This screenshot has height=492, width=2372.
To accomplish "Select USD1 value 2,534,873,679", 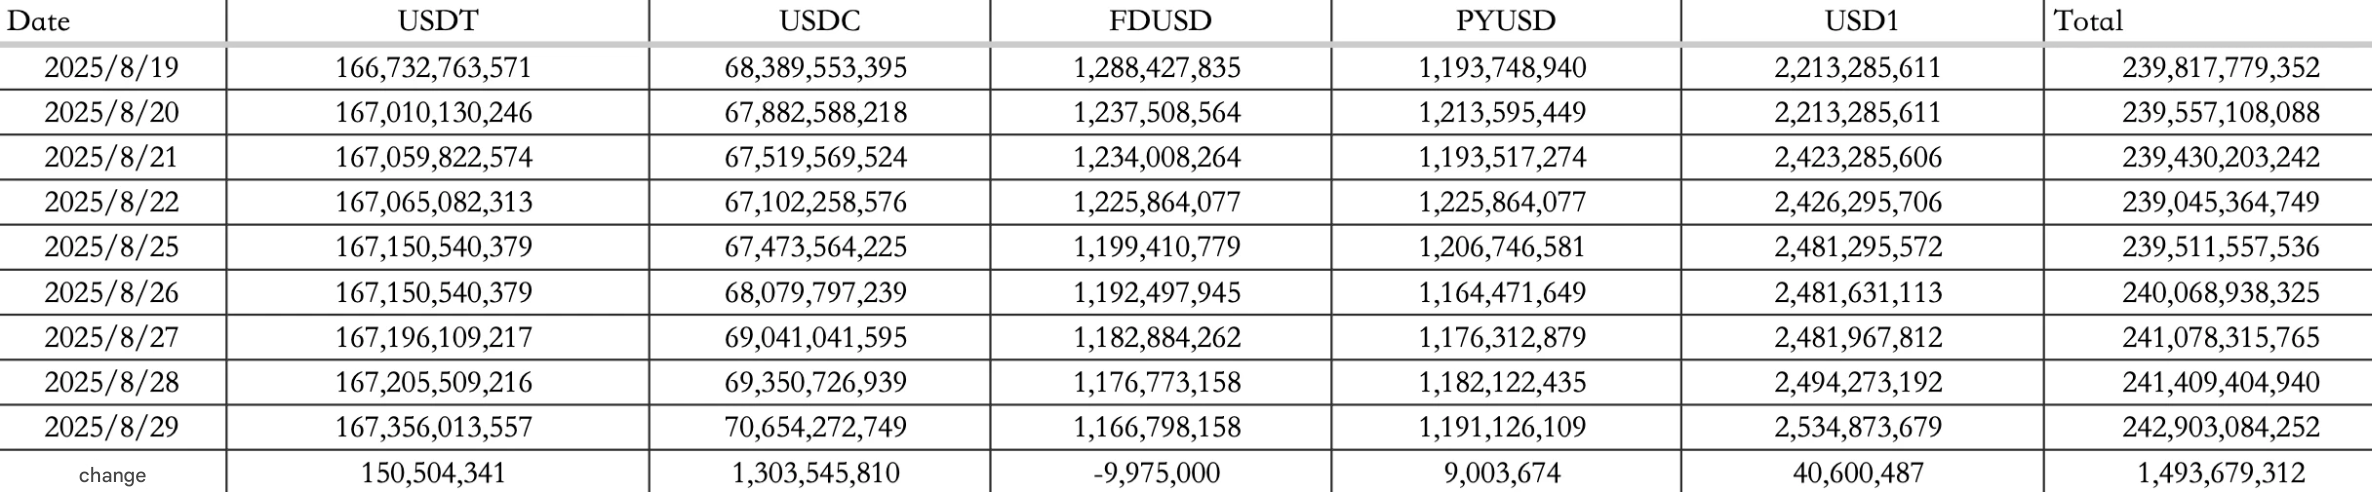I will coord(1858,428).
